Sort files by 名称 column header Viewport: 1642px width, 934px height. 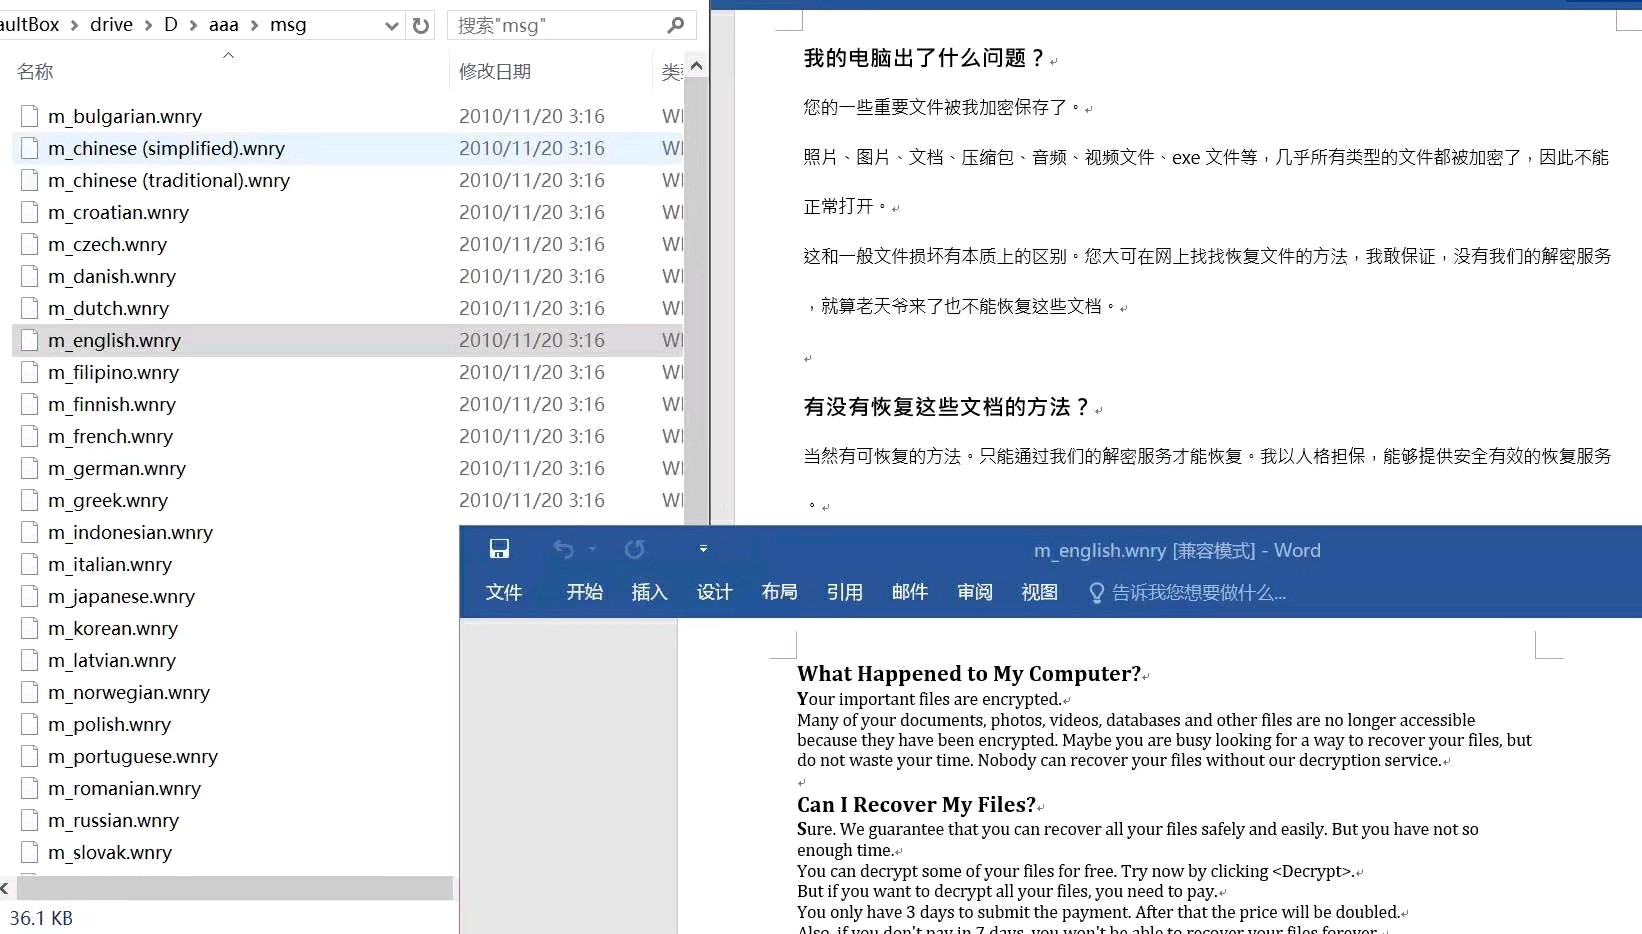pos(35,71)
